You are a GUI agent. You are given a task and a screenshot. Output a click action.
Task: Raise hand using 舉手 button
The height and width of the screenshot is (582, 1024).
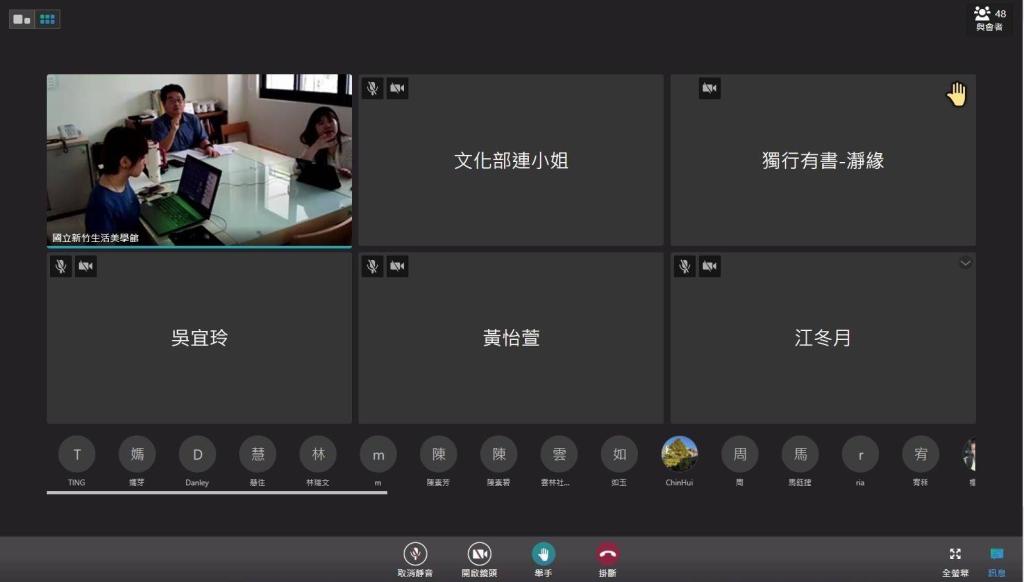[x=543, y=554]
